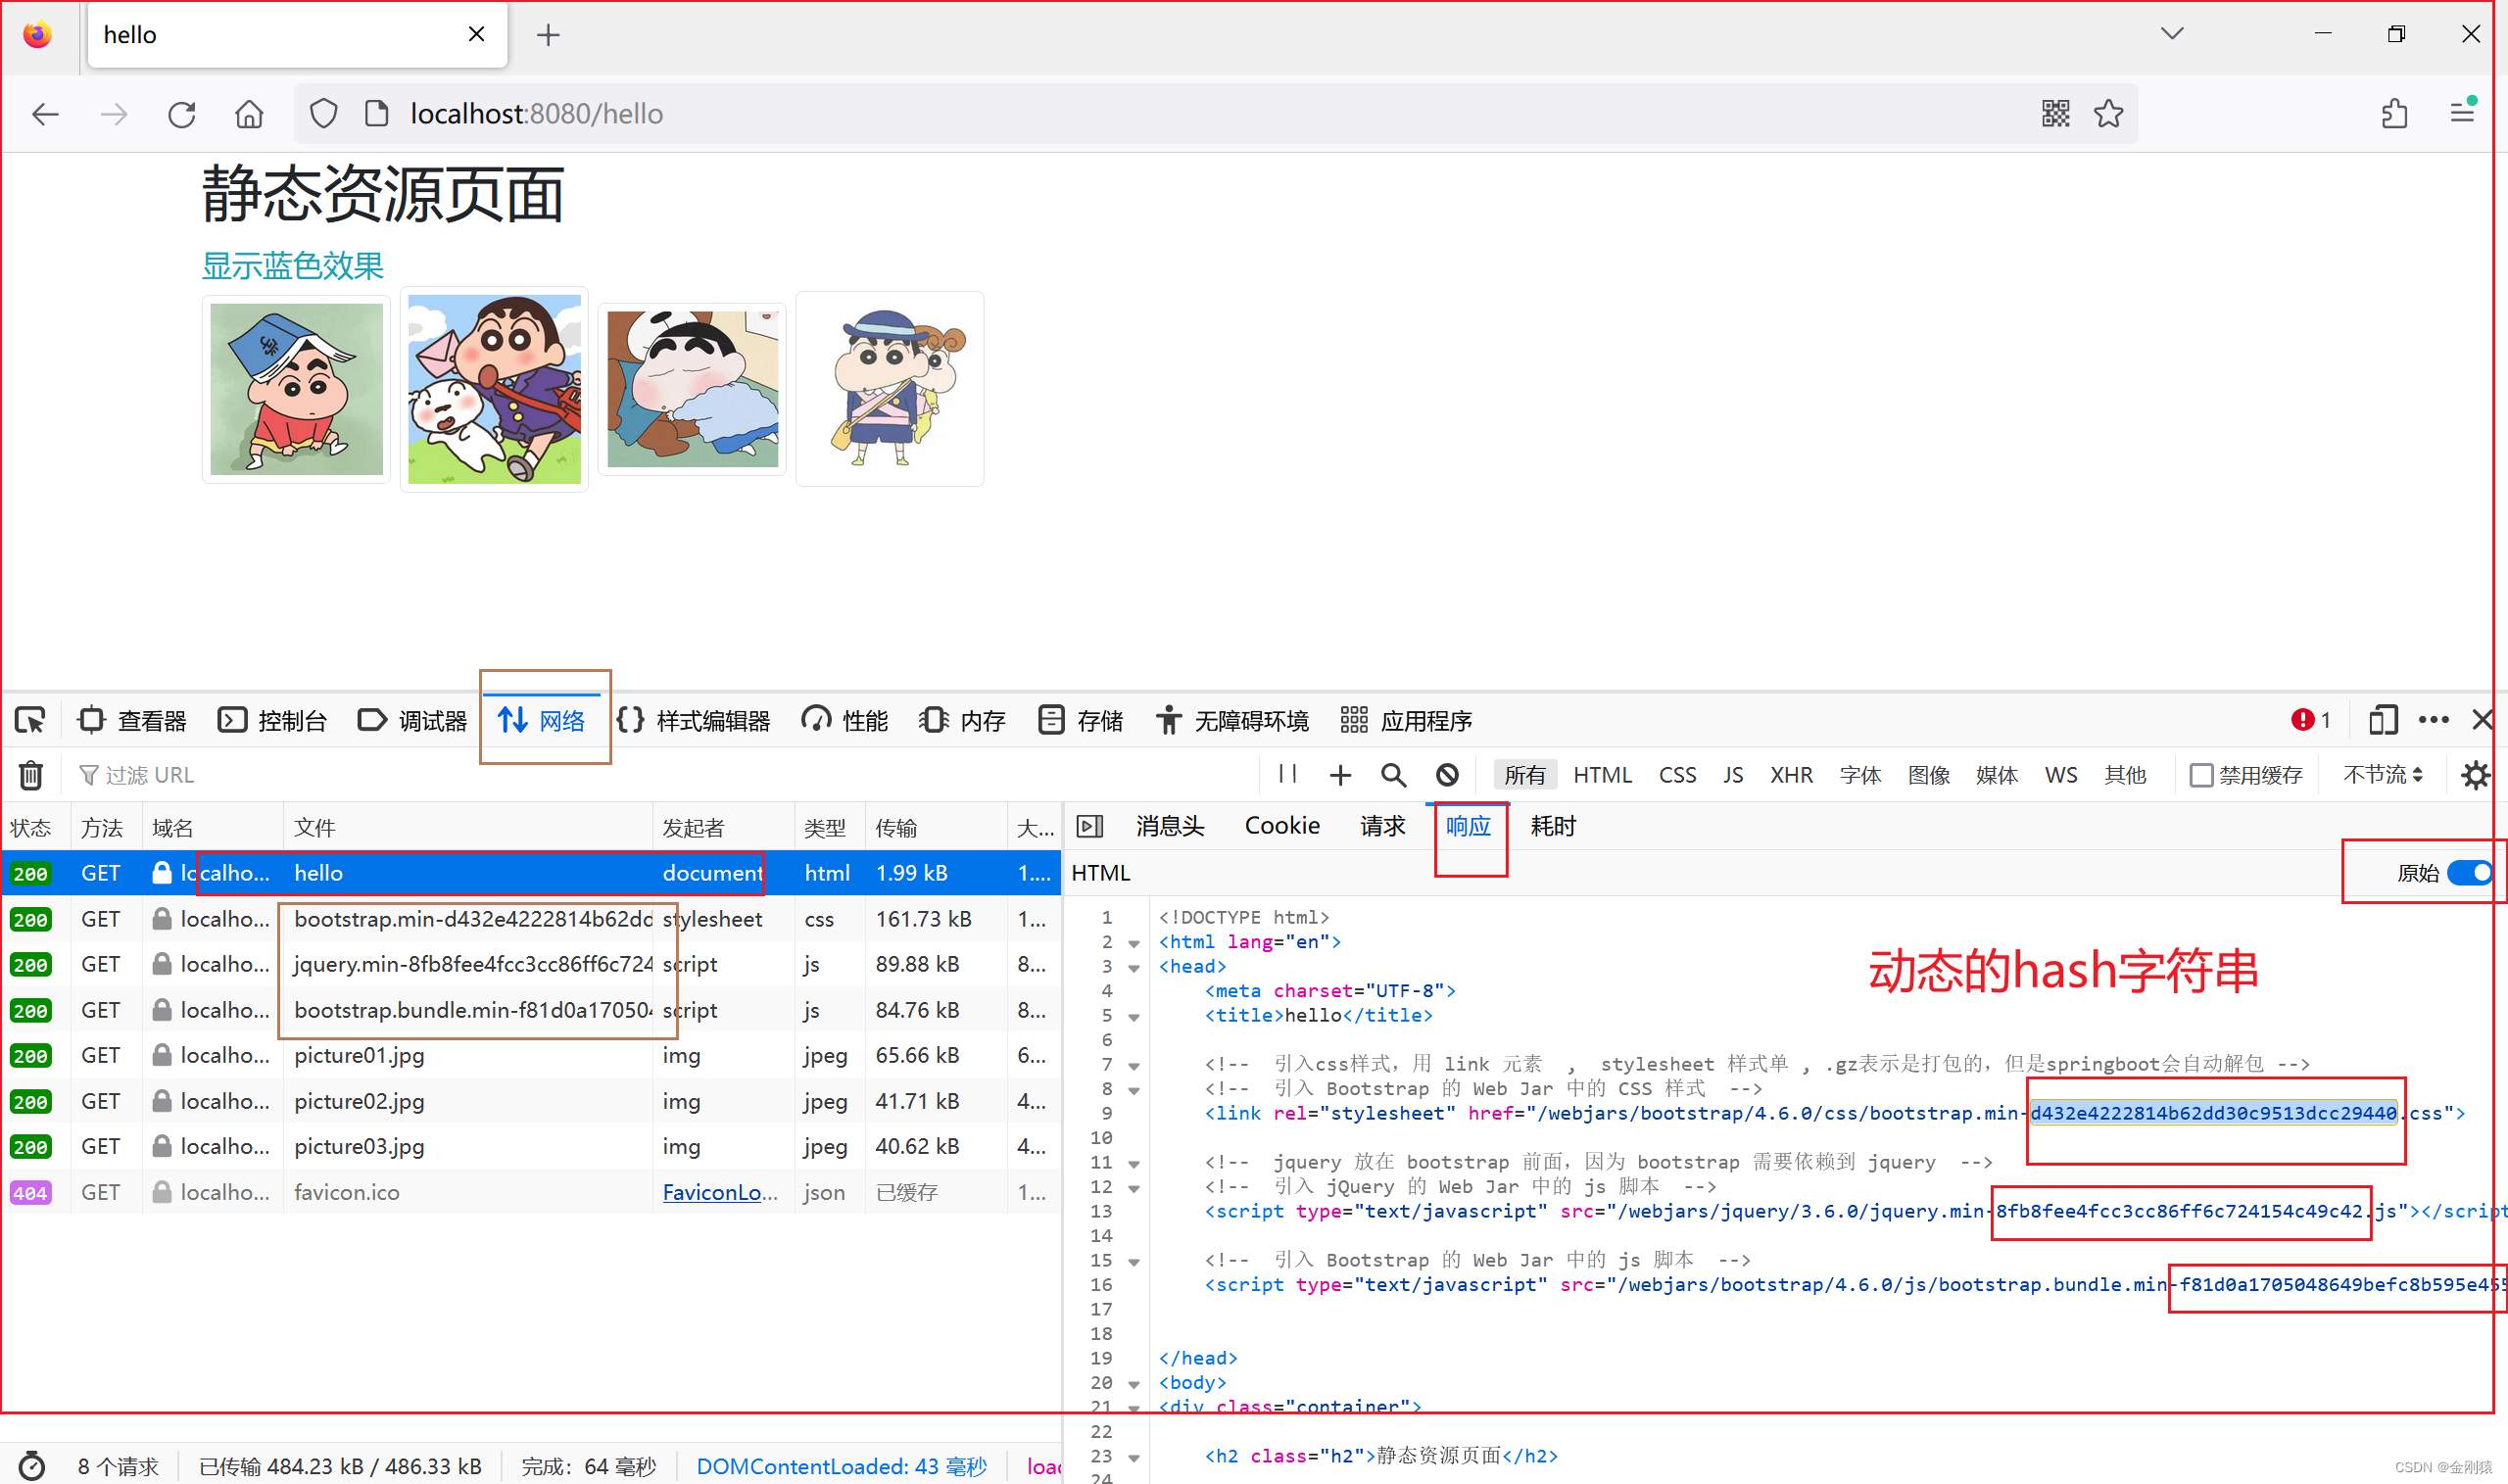Activate the element picker icon in devtools
The height and width of the screenshot is (1484, 2508).
click(30, 720)
